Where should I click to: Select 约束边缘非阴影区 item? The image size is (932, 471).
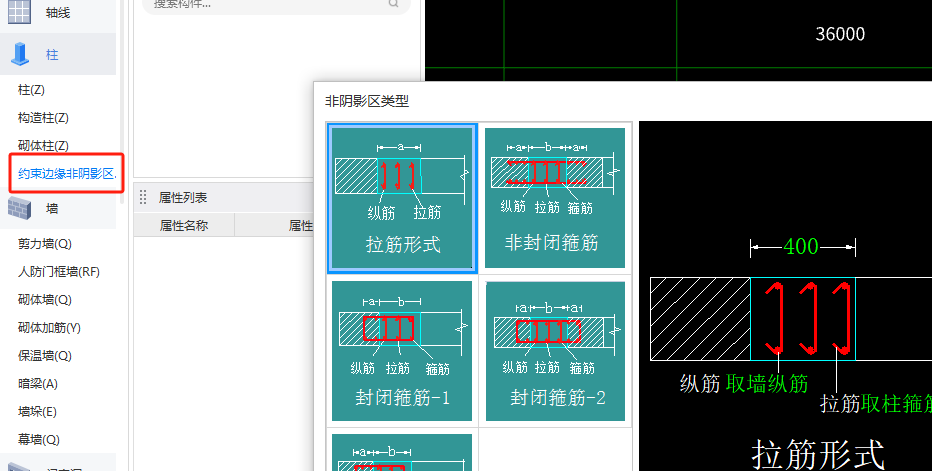pos(67,173)
